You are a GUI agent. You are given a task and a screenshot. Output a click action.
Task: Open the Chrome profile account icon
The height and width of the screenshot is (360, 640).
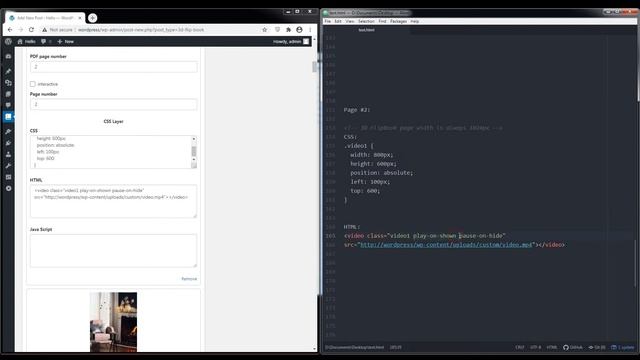pos(299,30)
